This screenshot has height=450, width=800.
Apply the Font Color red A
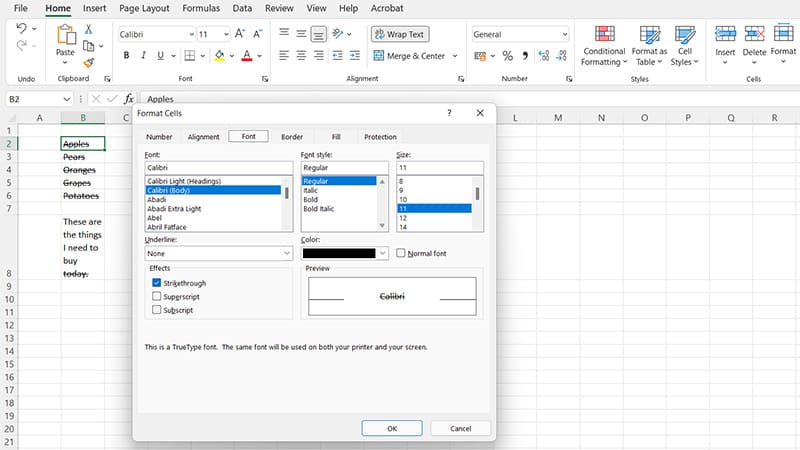click(247, 55)
